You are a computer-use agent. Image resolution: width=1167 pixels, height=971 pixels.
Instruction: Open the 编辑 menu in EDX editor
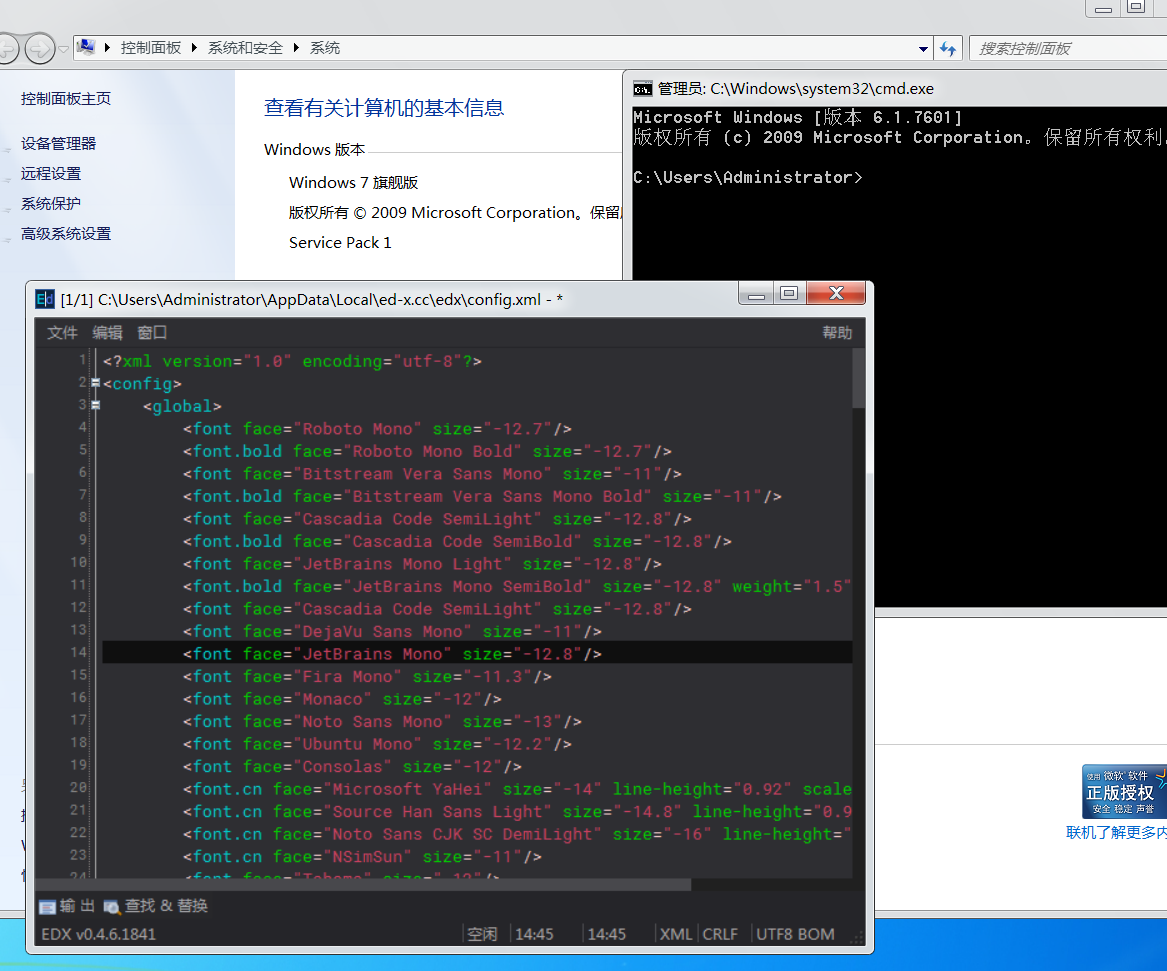click(x=107, y=333)
